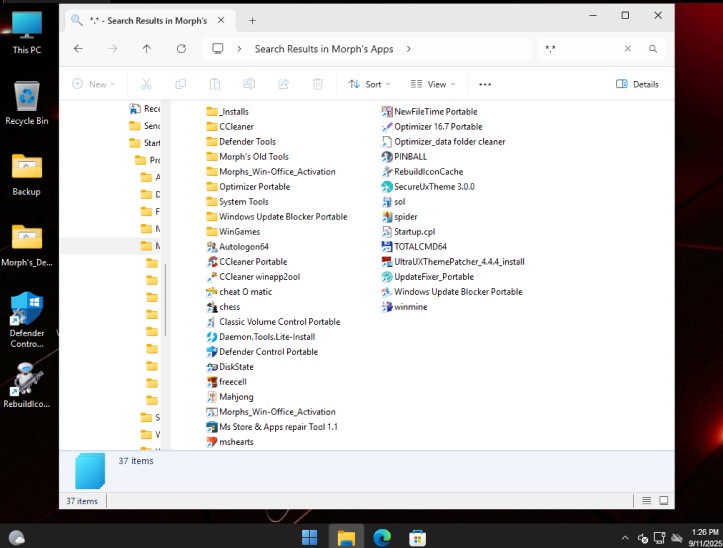Open the See more ellipsis menu
The width and height of the screenshot is (723, 548).
[485, 84]
